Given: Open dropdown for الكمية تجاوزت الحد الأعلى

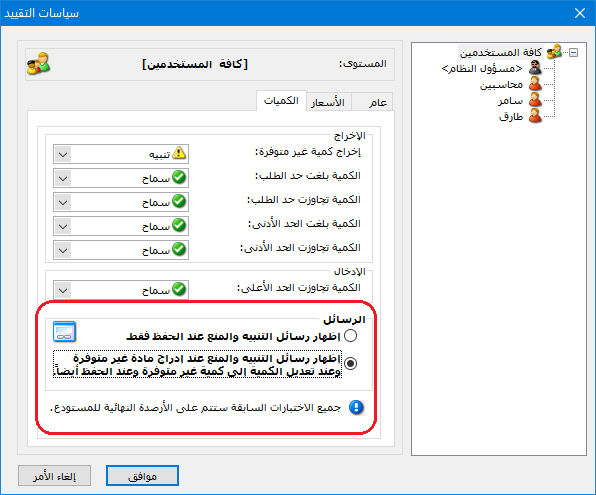Looking at the screenshot, I should point(63,290).
